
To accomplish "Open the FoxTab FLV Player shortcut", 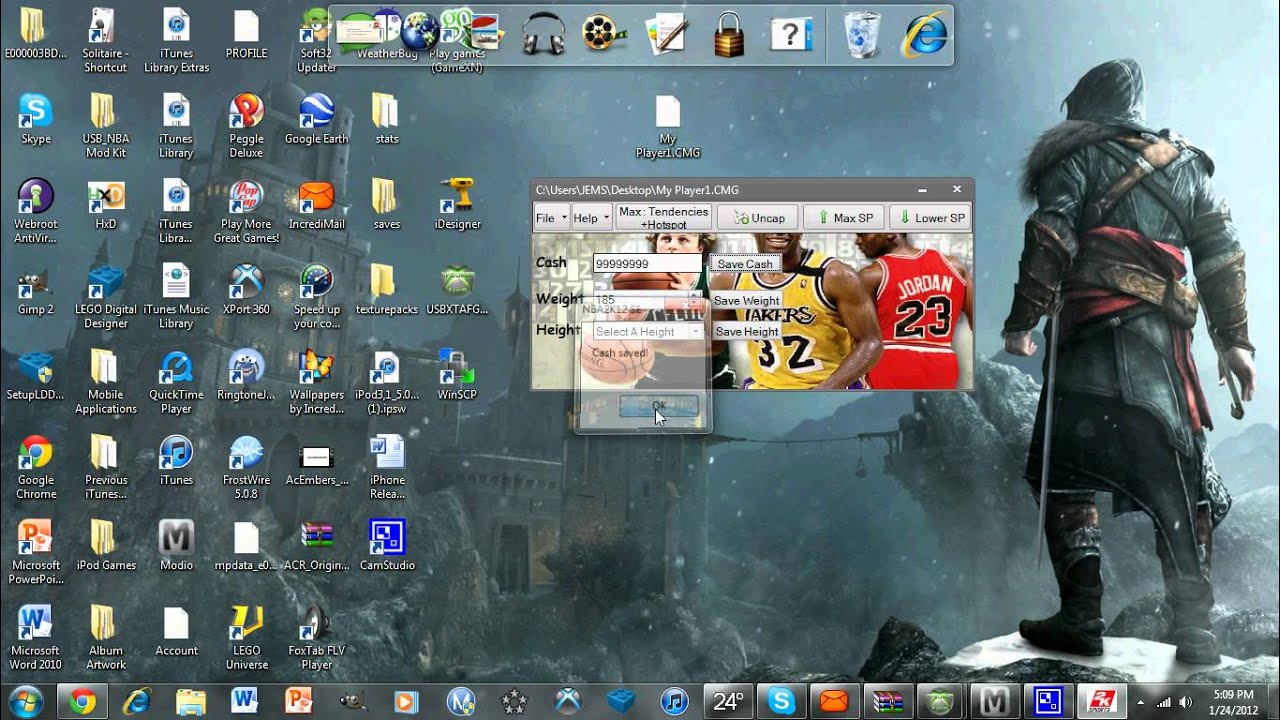I will [x=316, y=637].
